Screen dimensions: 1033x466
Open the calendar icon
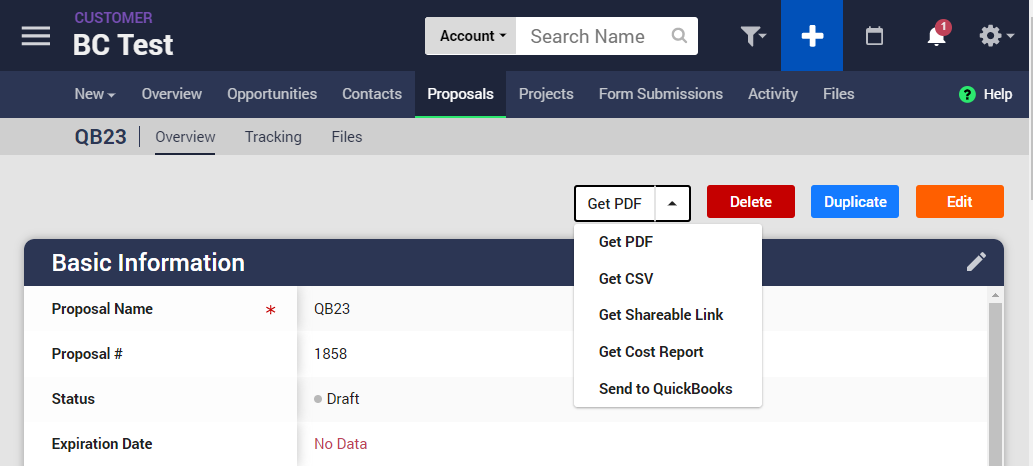[874, 36]
